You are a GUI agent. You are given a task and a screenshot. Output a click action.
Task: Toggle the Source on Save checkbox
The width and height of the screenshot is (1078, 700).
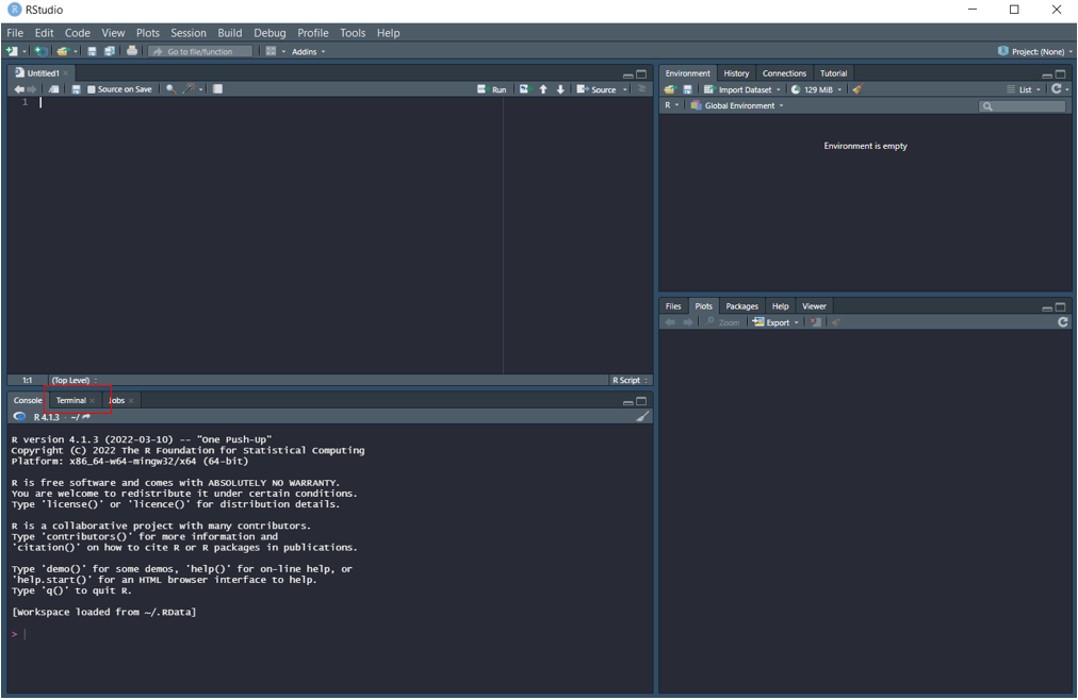91,89
